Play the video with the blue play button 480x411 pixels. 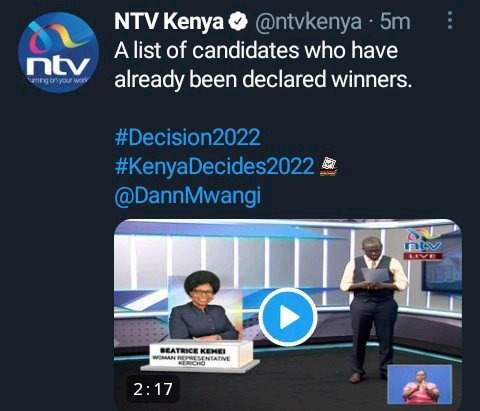[288, 317]
